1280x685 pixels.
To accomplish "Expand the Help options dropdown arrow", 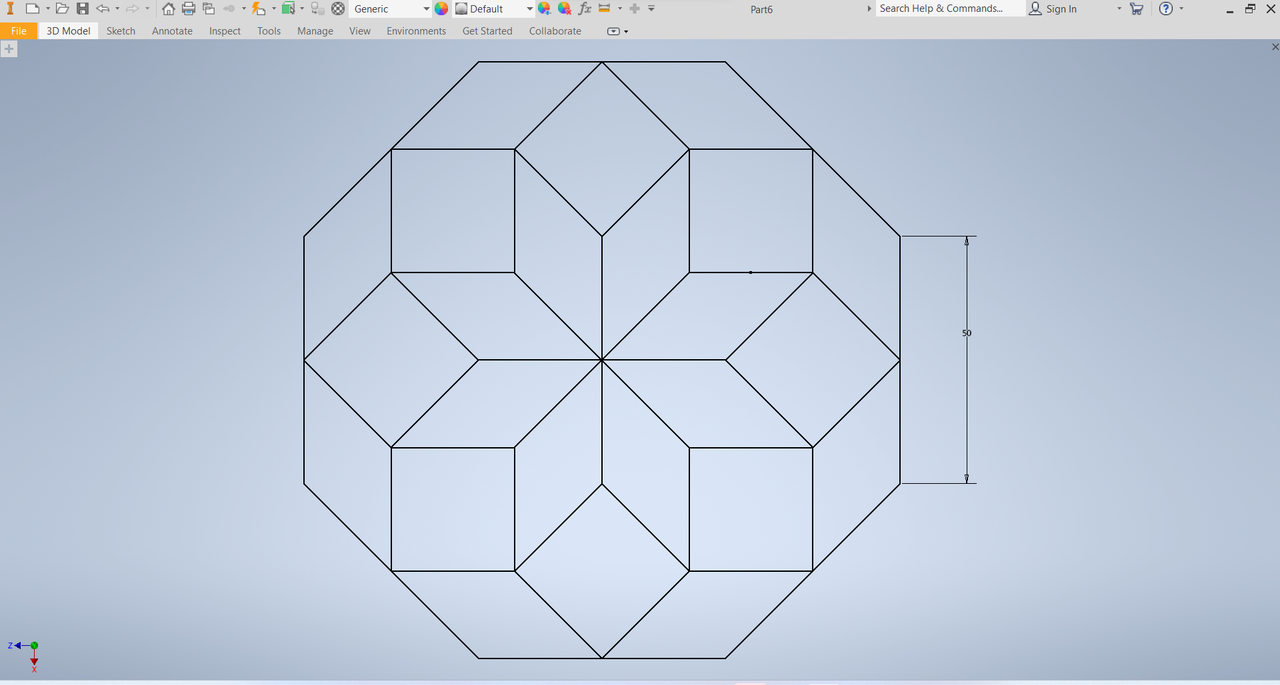I will 1181,9.
